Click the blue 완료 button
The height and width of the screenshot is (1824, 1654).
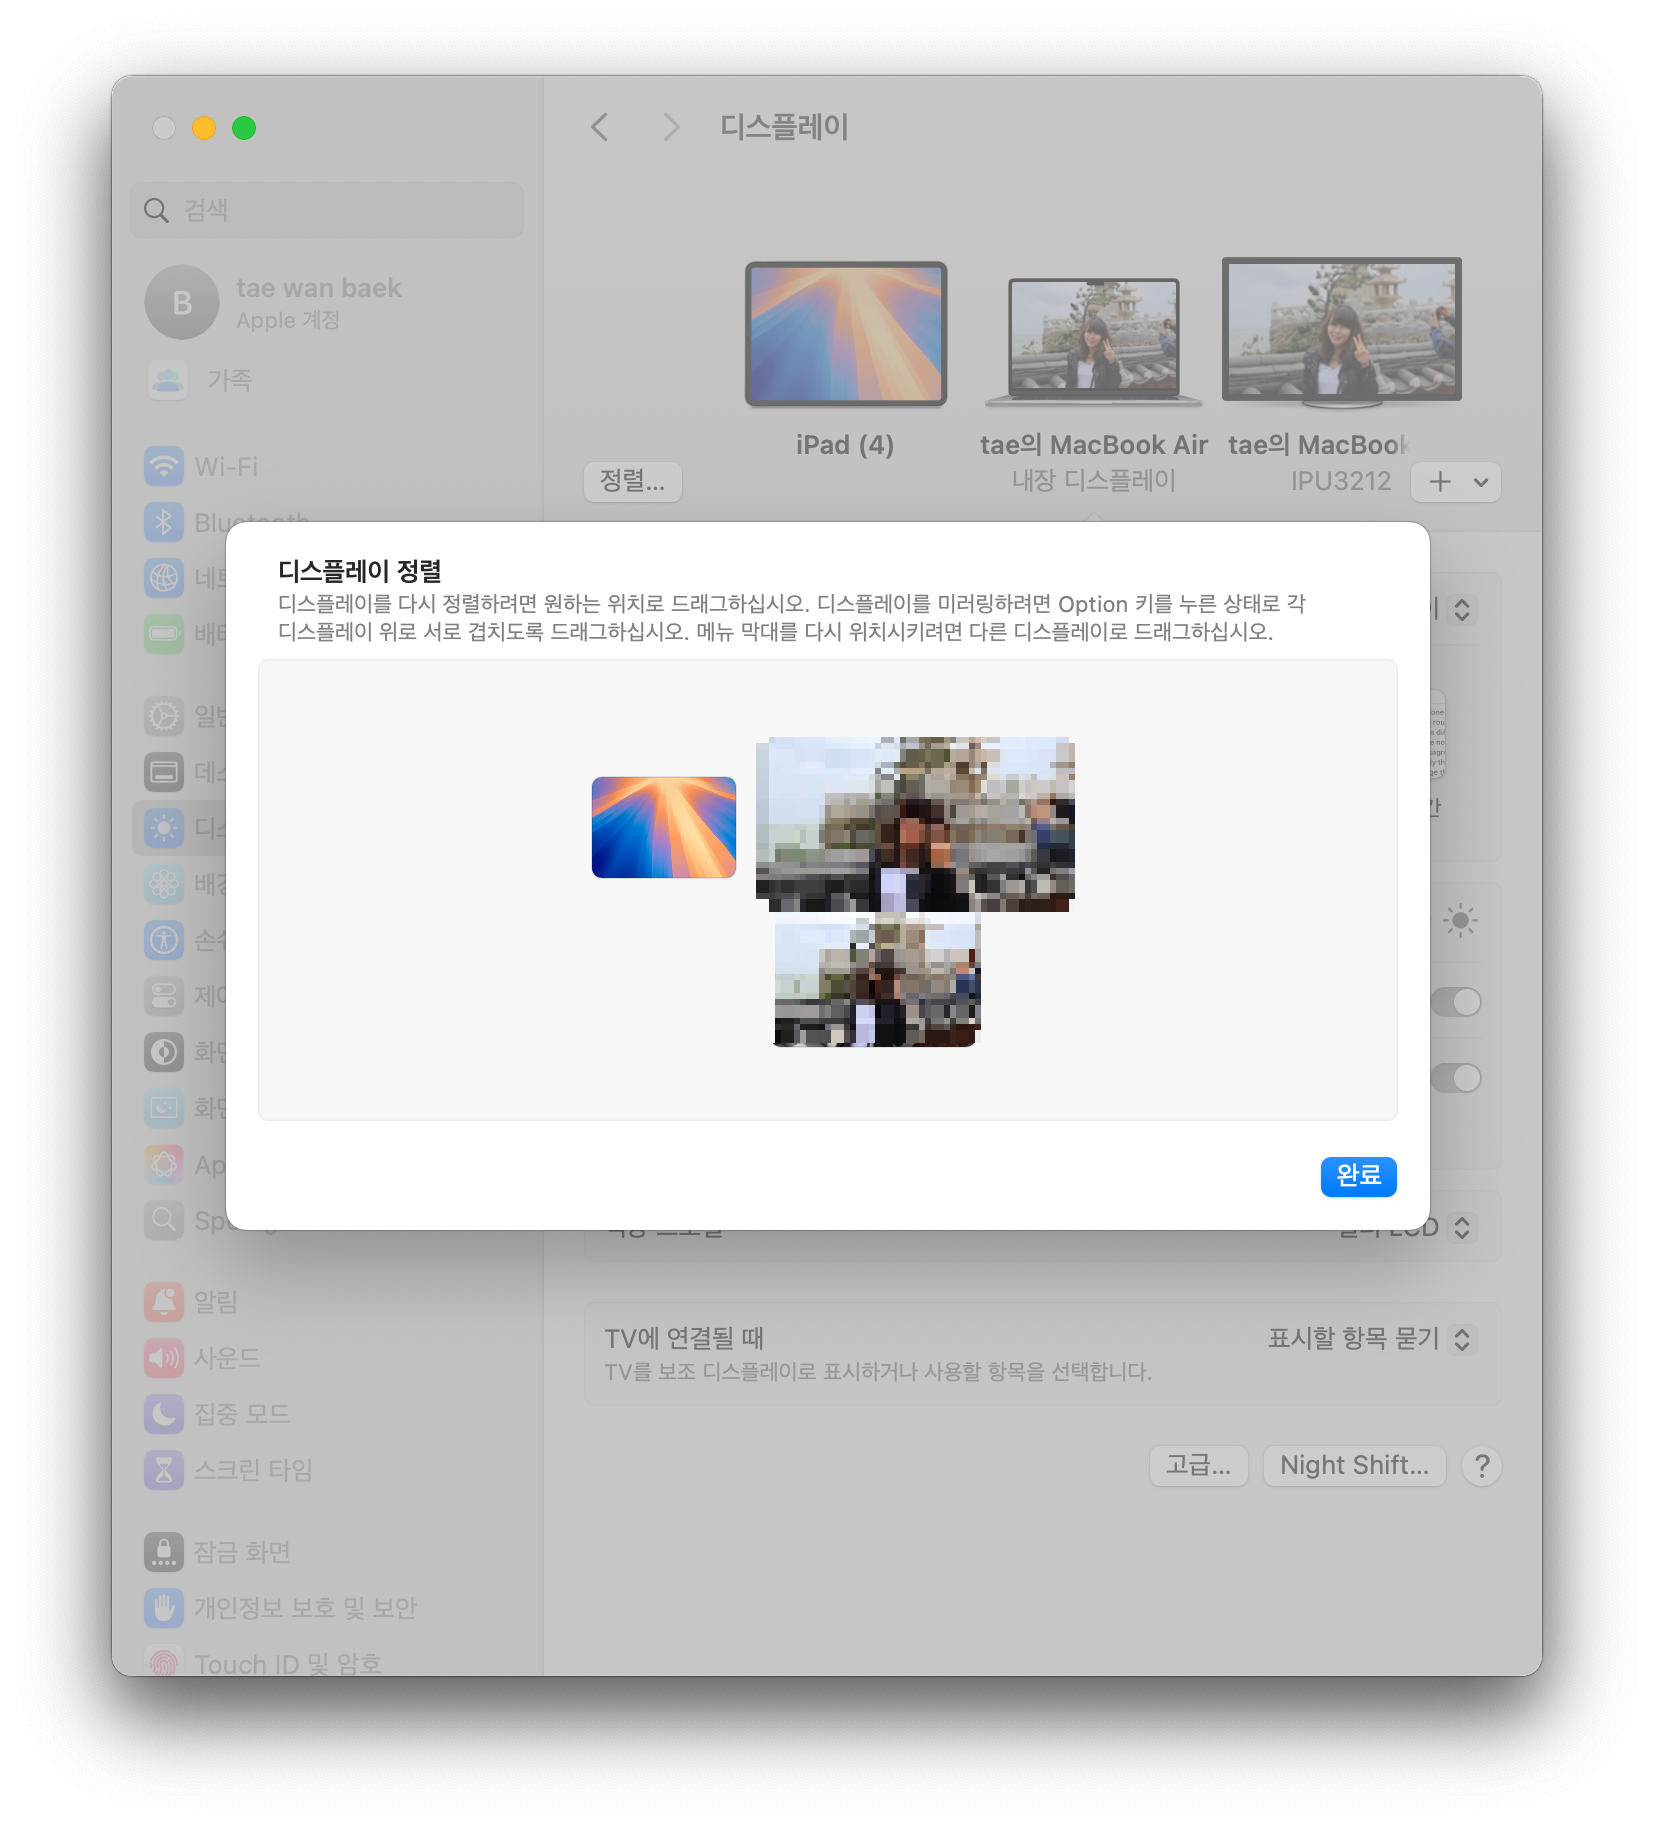1357,1176
